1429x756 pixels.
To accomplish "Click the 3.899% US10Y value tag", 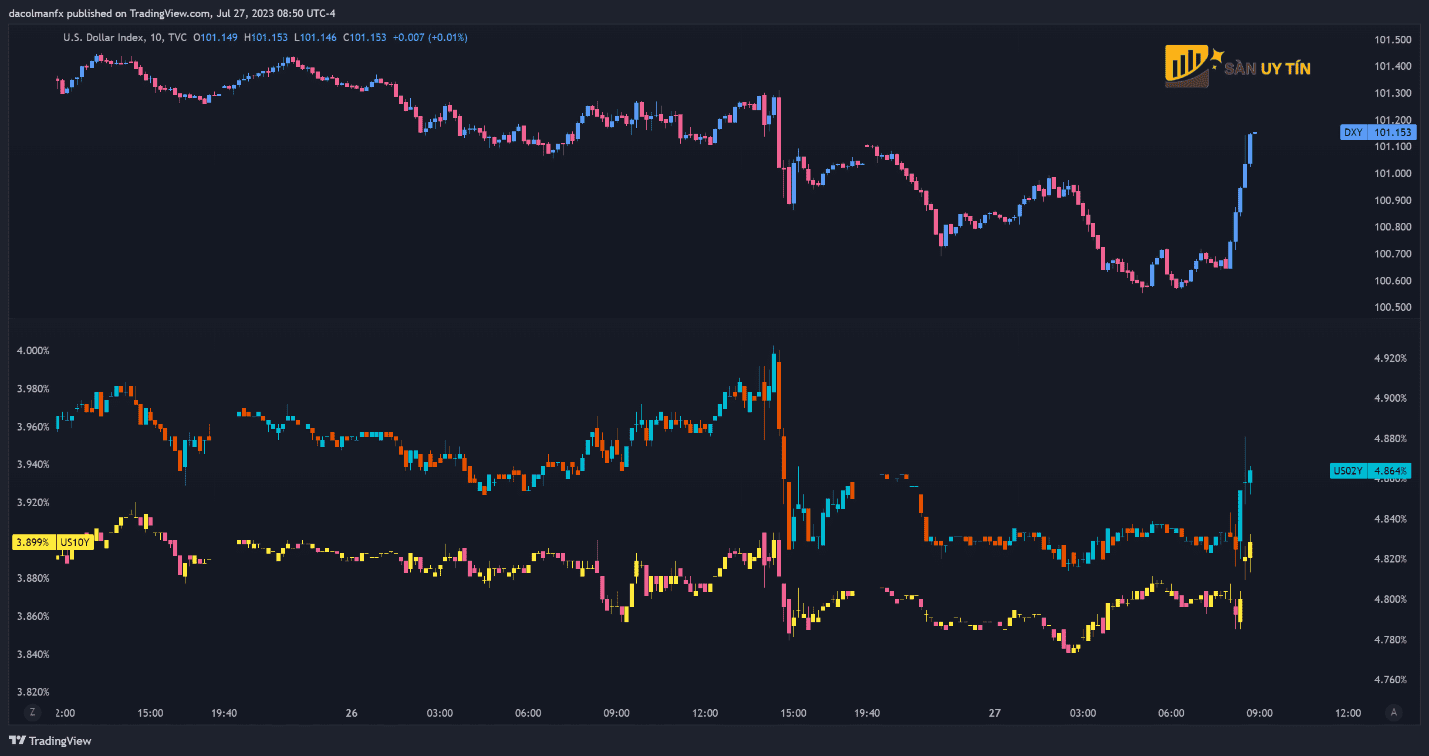I will tap(33, 542).
